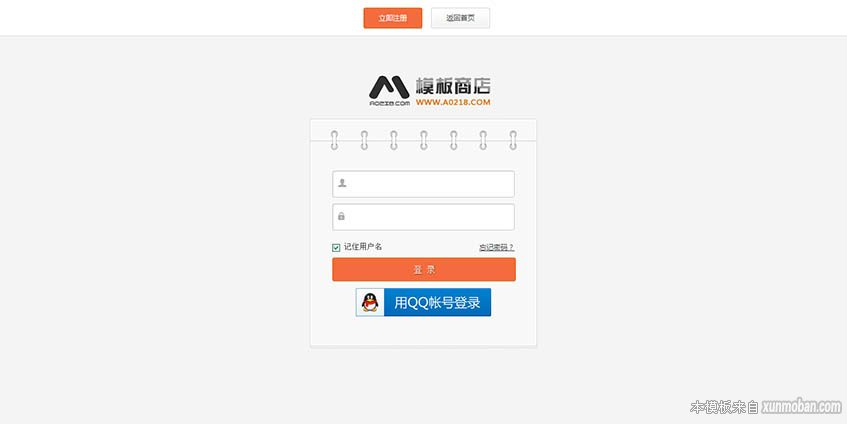Click the padlock icon in password field
847x424 pixels.
click(x=341, y=216)
